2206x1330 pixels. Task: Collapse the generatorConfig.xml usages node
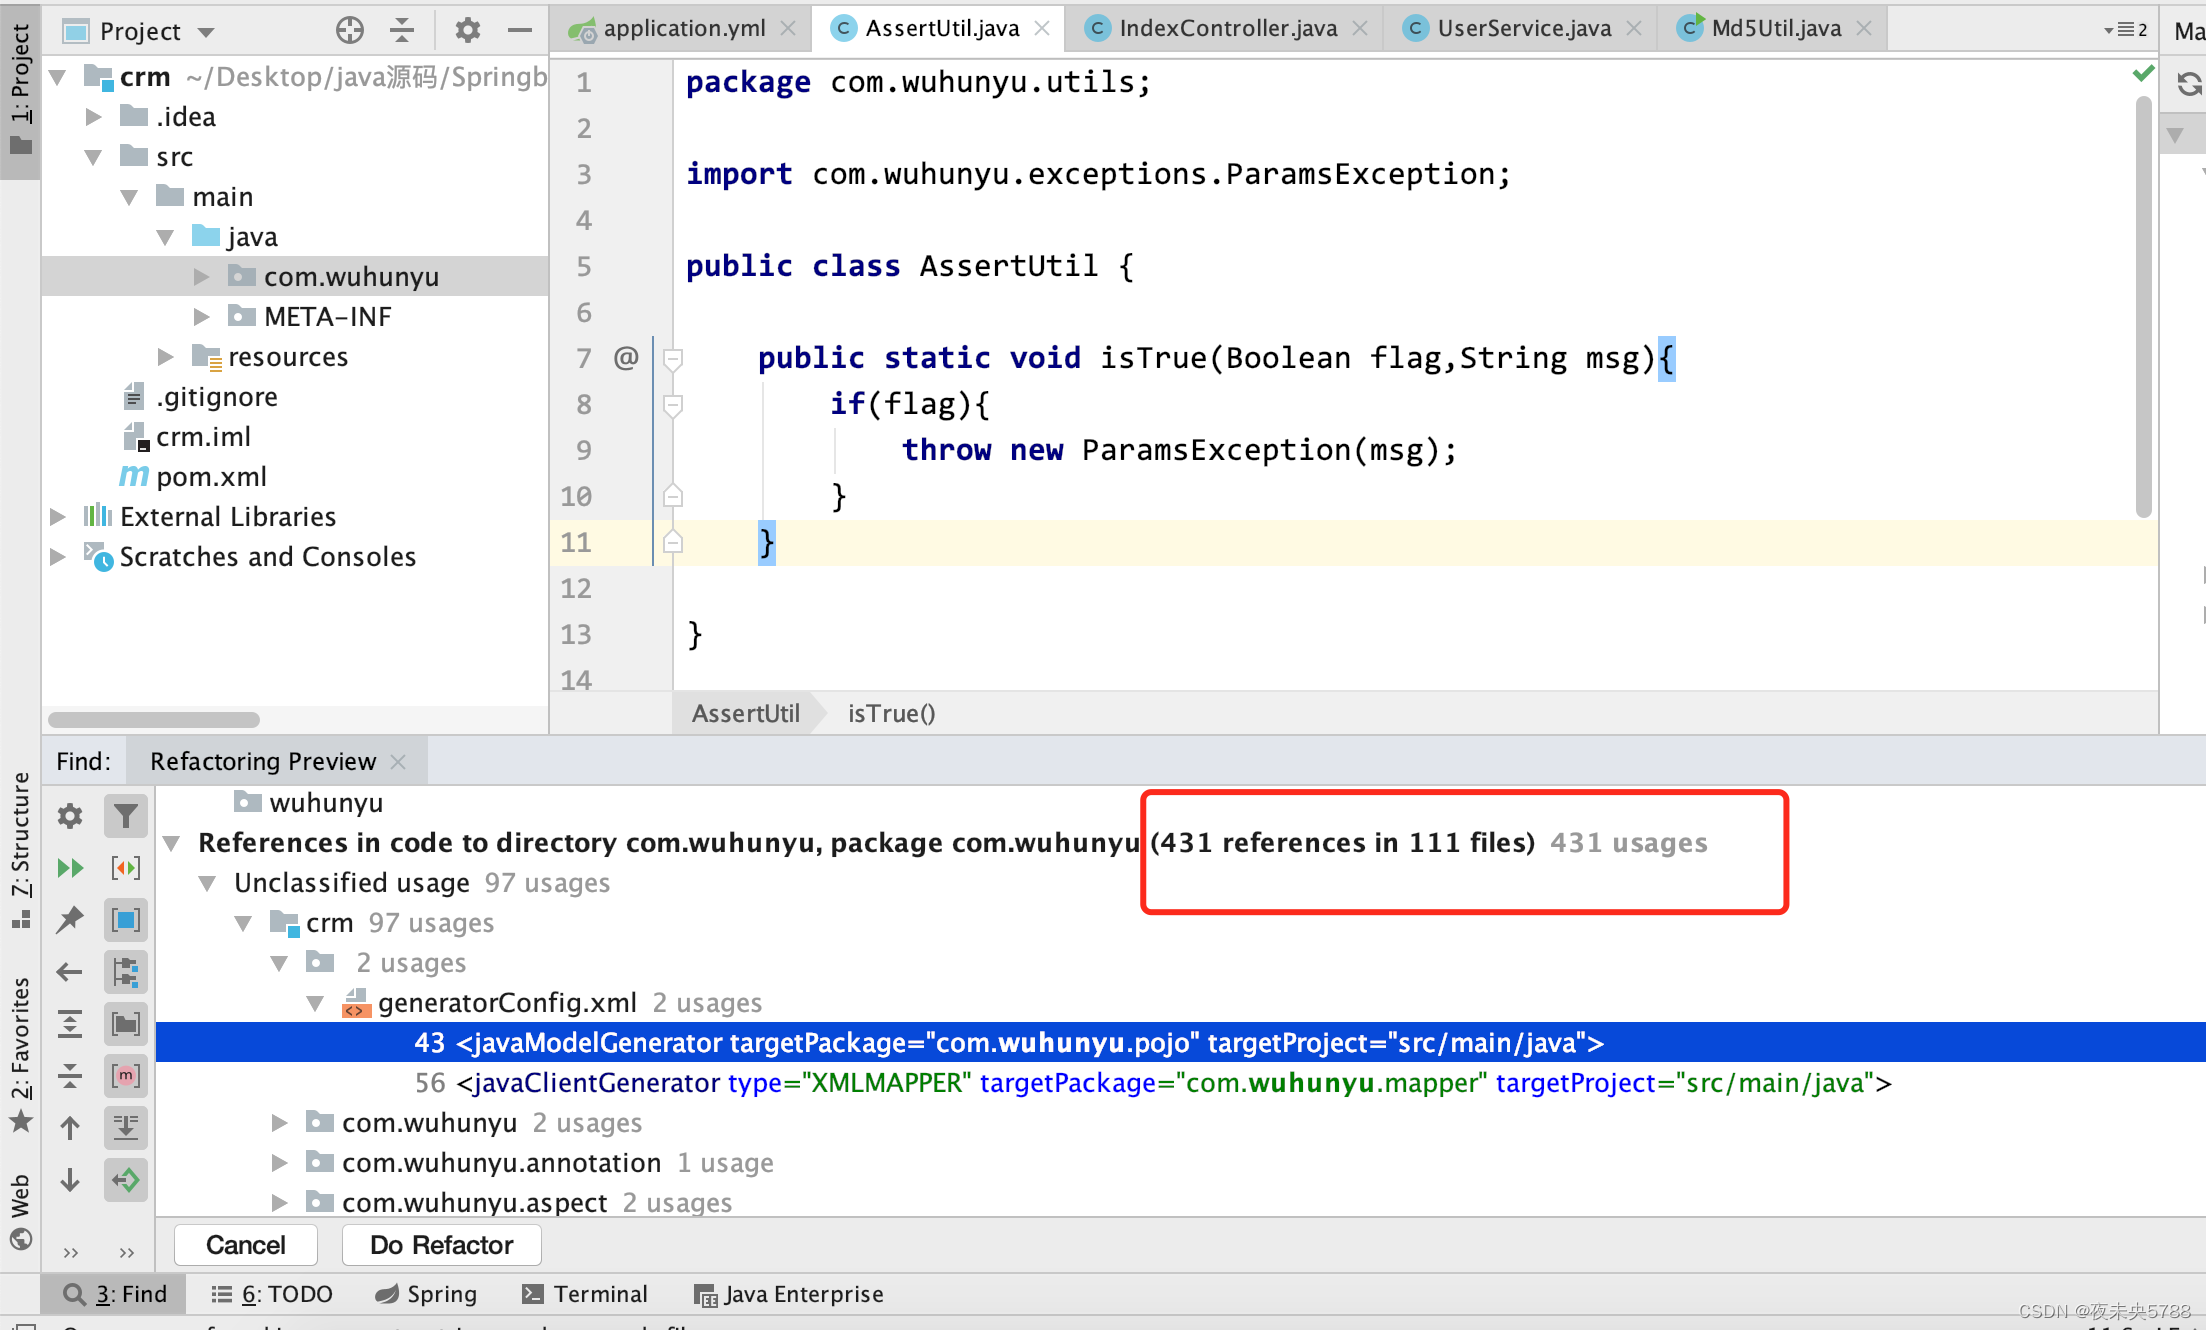tap(315, 1003)
